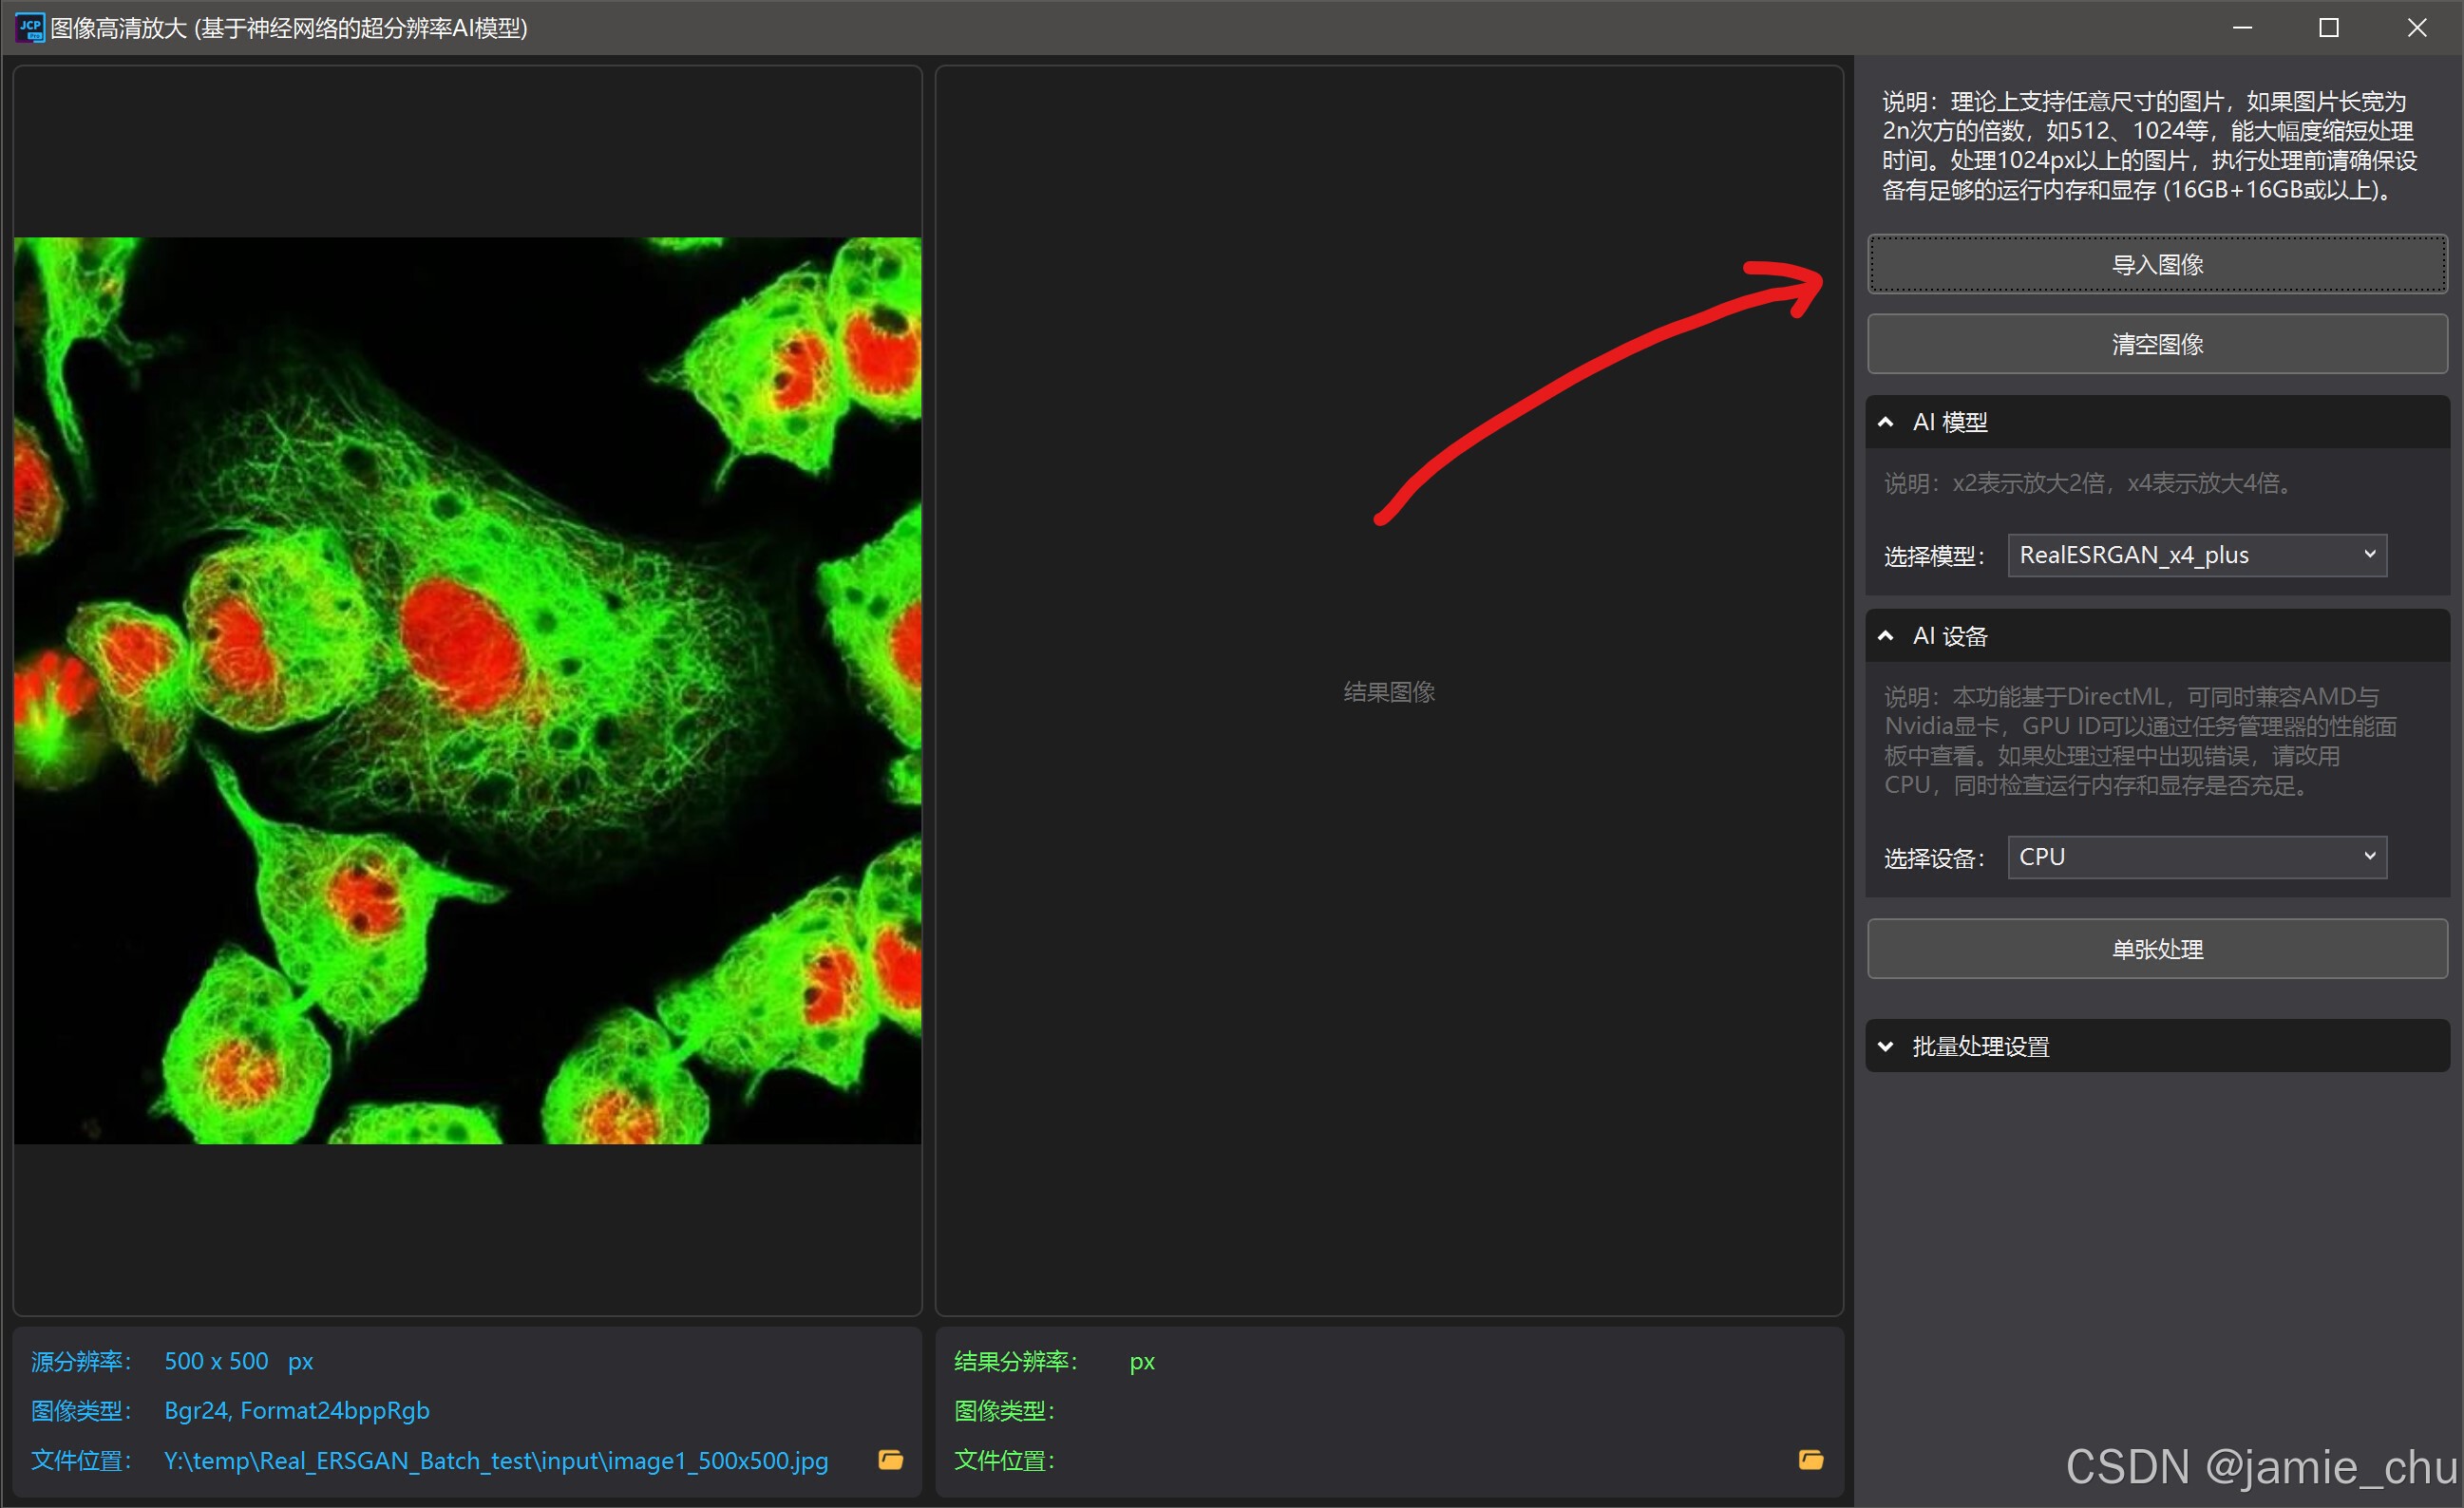Click the 导入图像 button
This screenshot has height=1508, width=2464.
point(2157,265)
